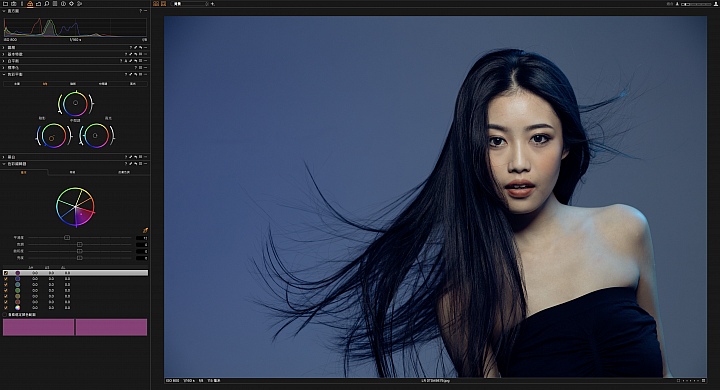Expand the White Balance panel chevron
This screenshot has width=720, height=390.
point(3,61)
